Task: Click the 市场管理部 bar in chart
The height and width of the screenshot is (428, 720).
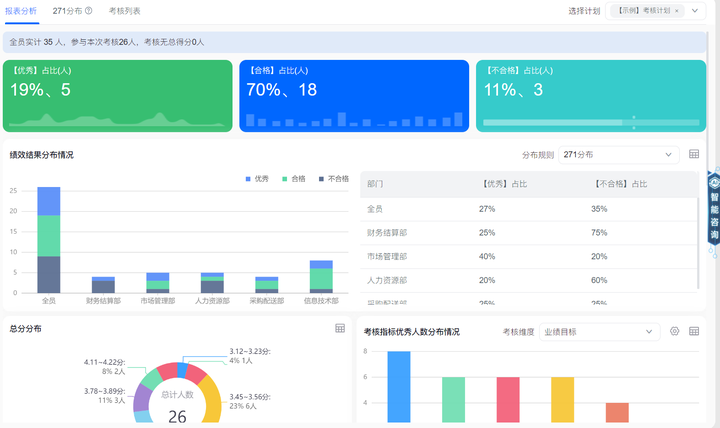Action: click(x=158, y=283)
